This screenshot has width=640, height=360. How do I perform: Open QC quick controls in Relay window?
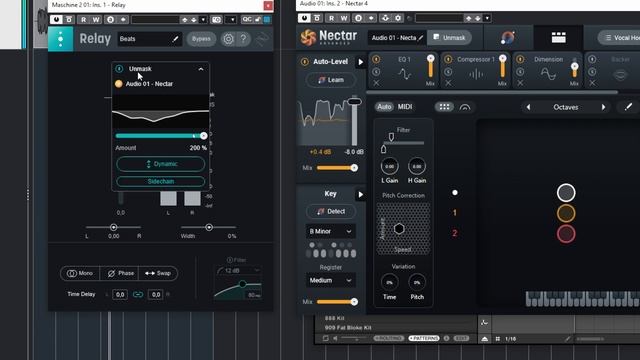[247, 19]
